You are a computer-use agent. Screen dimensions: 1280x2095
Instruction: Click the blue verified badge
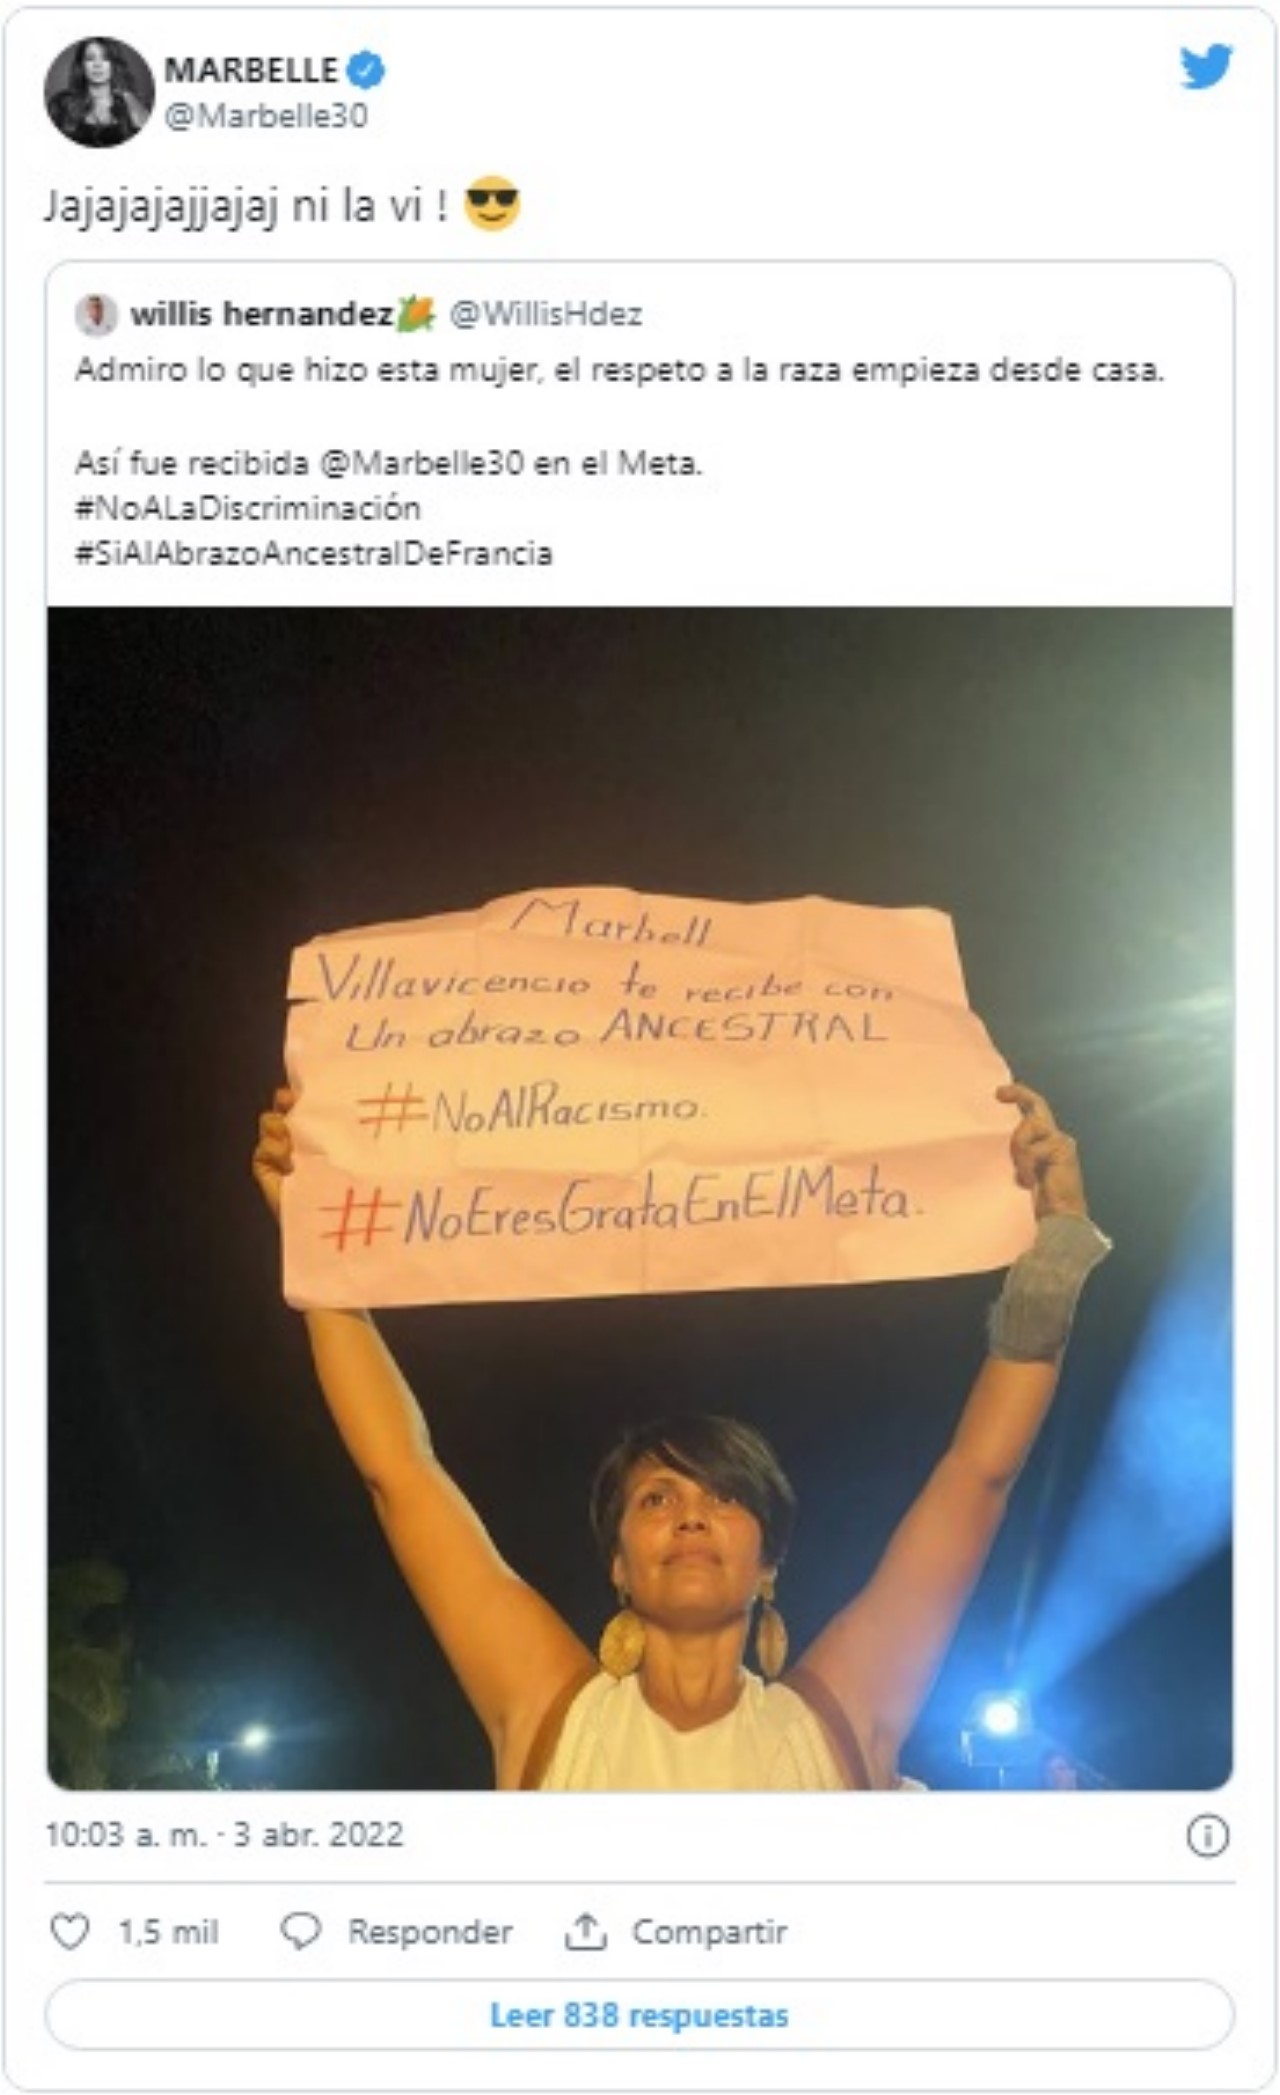pos(366,70)
